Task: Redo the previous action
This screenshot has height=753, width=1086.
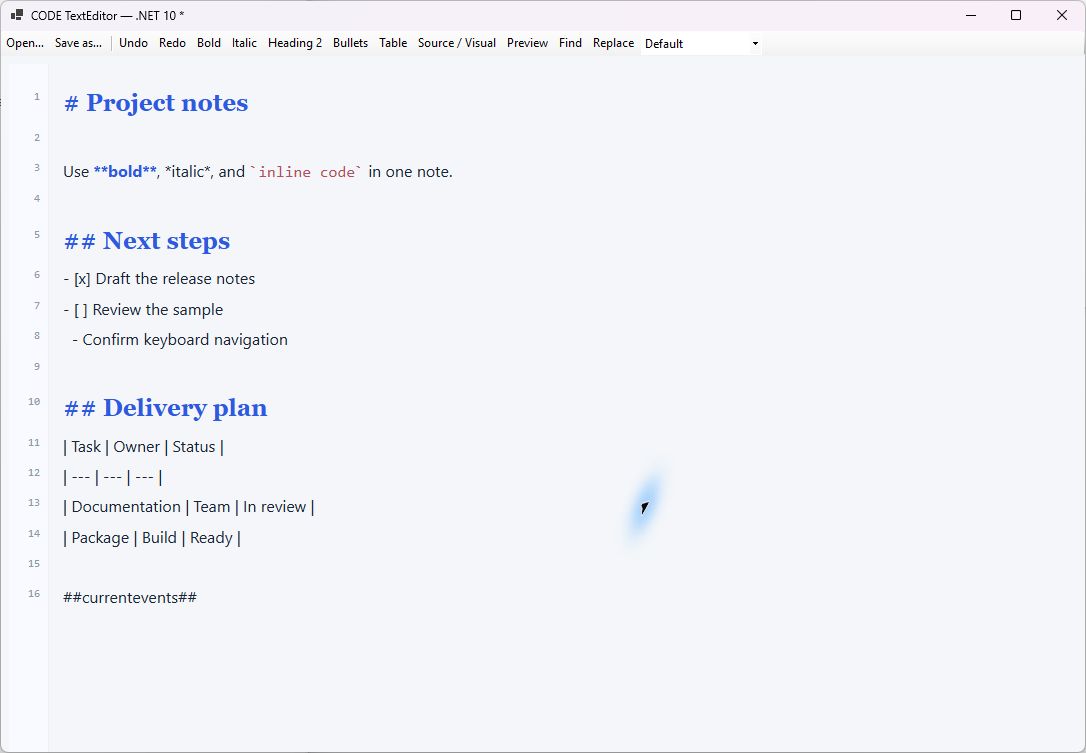Action: pyautogui.click(x=172, y=43)
